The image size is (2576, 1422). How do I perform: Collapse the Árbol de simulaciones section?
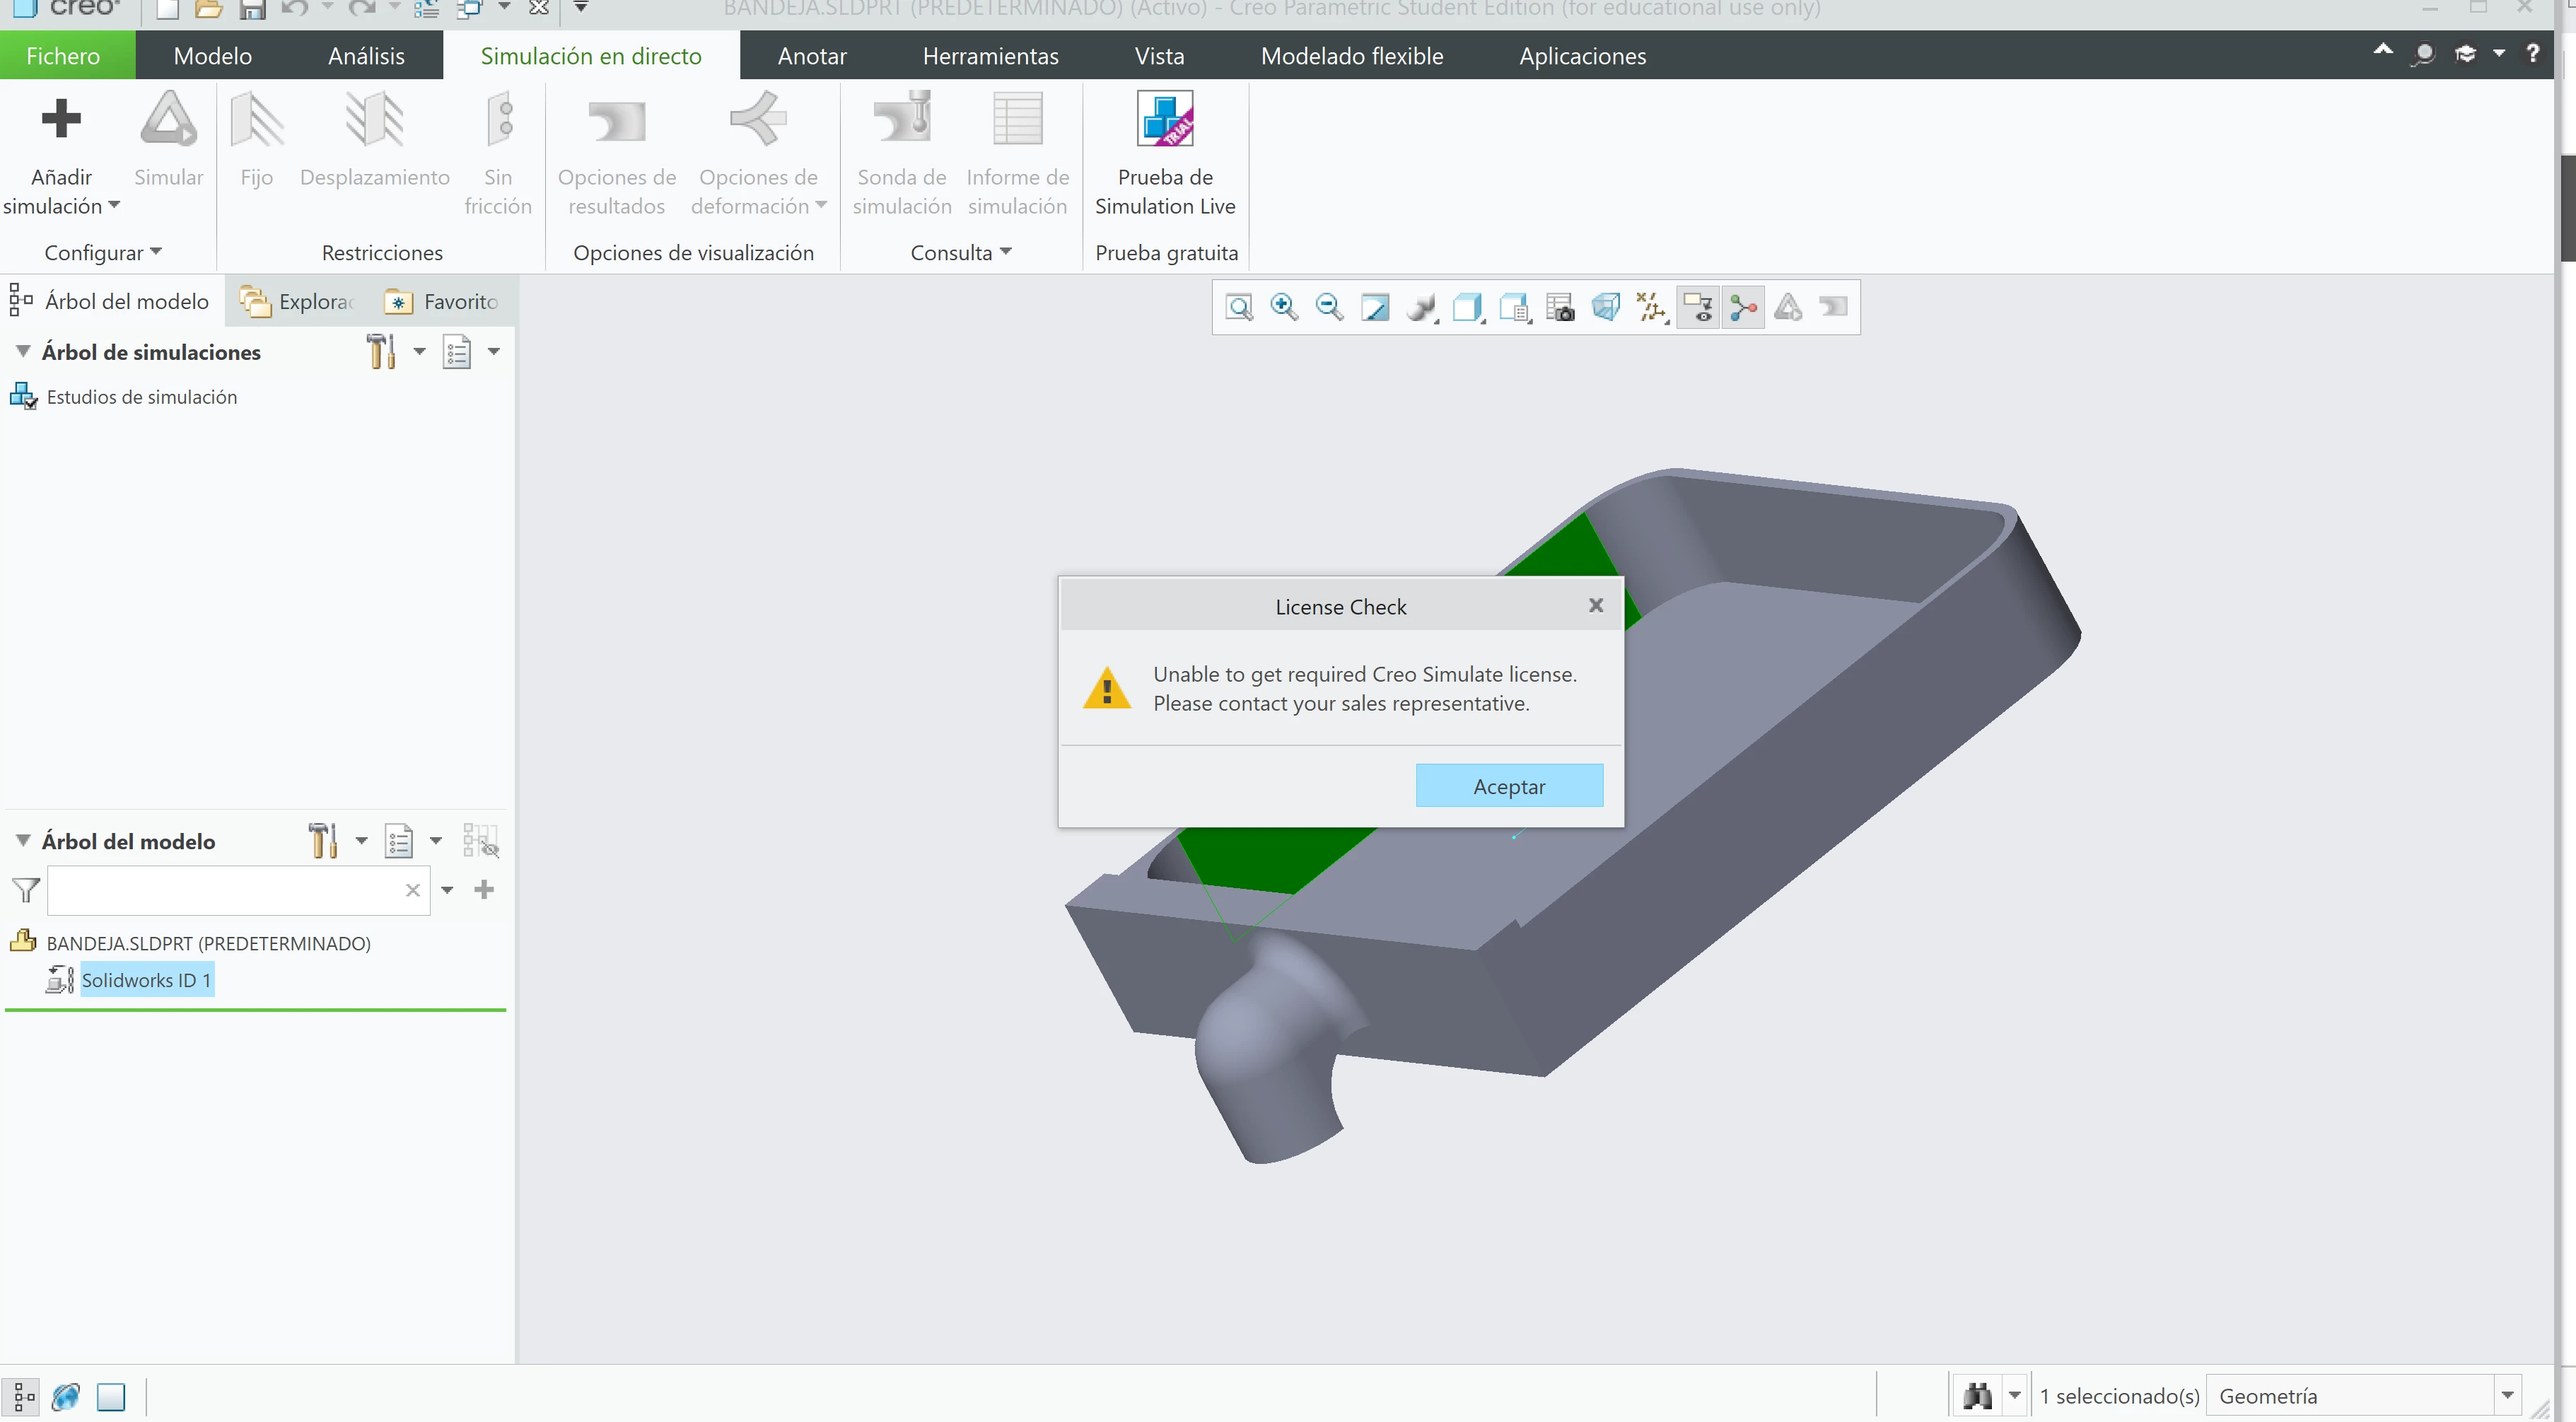coord(23,352)
